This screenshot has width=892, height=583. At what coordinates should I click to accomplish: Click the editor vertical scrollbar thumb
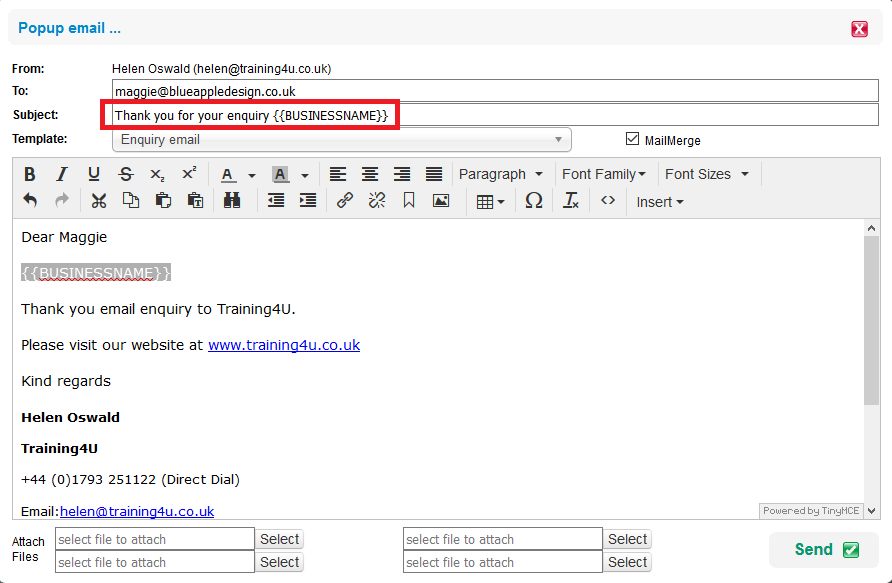[872, 320]
